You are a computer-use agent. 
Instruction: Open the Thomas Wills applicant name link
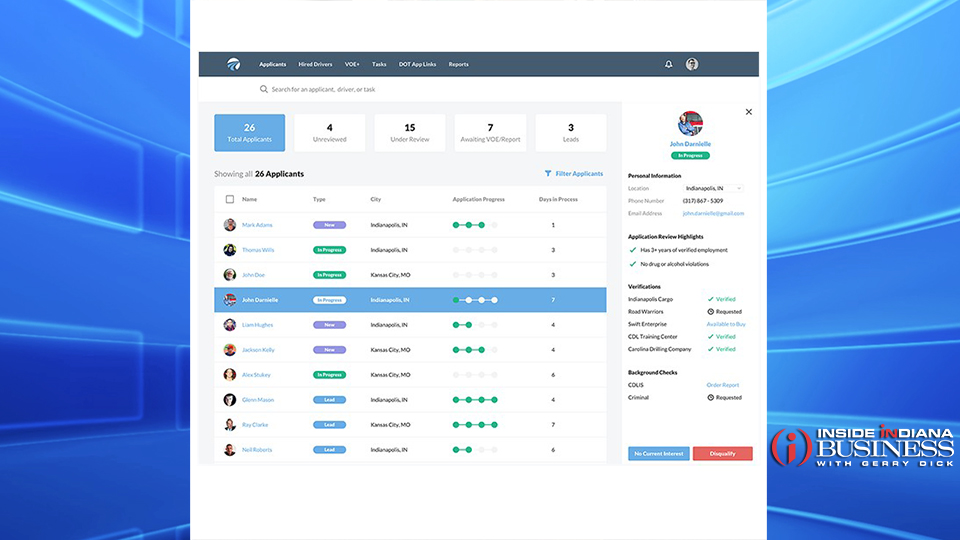tap(258, 250)
